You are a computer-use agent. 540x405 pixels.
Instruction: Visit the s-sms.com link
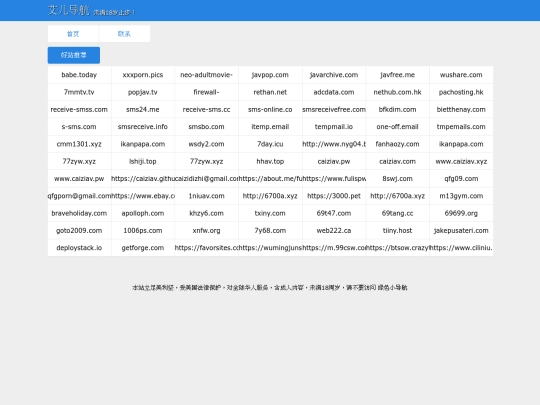(x=79, y=126)
